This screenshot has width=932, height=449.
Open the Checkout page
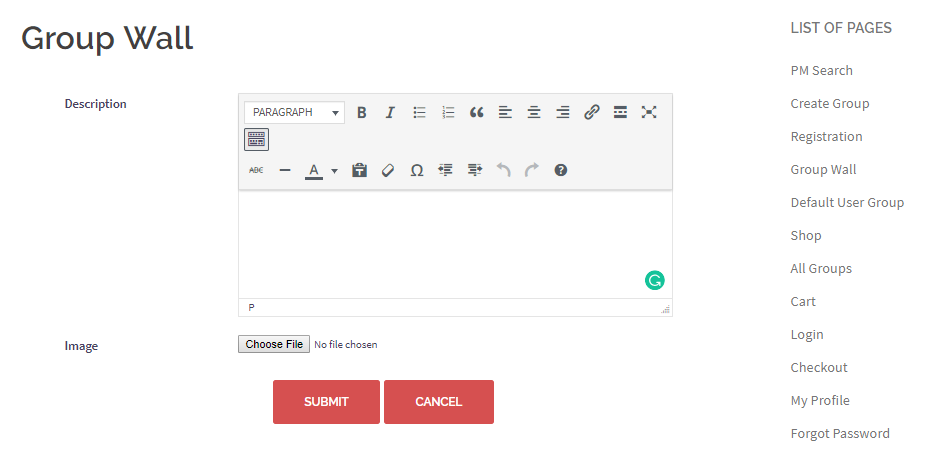coord(819,368)
